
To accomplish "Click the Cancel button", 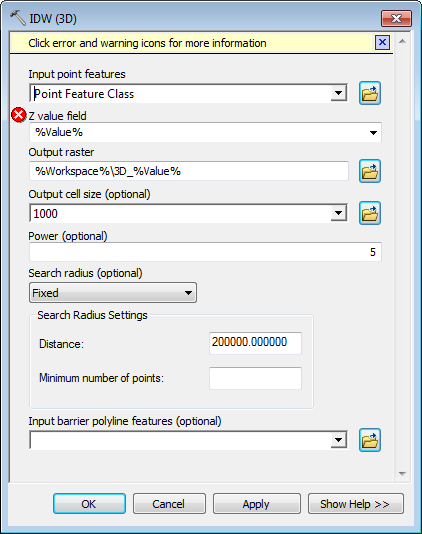I will pos(169,504).
